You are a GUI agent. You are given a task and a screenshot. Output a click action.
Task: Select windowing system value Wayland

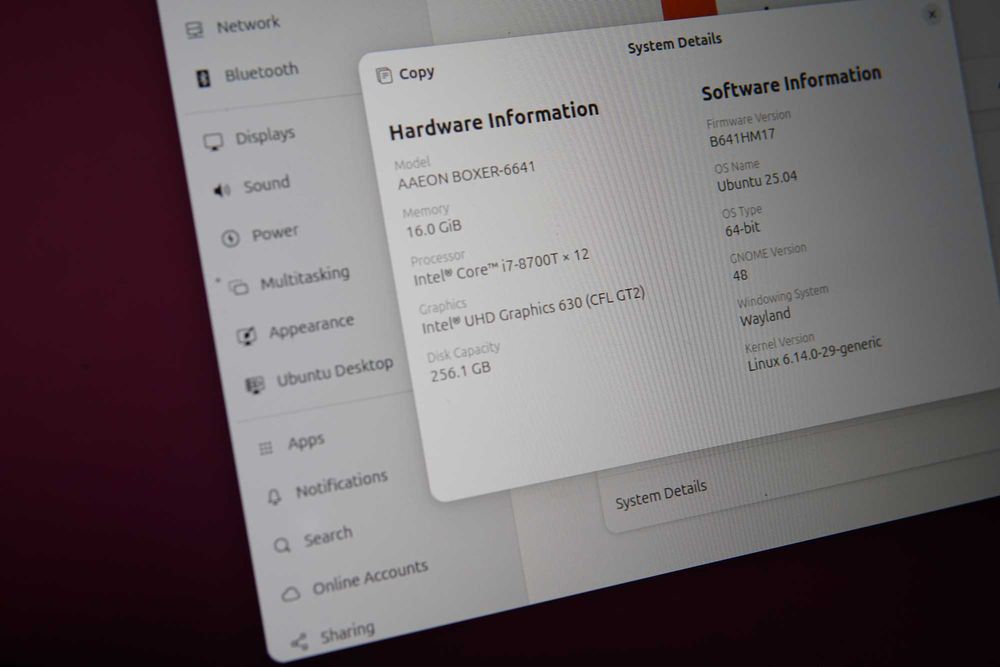(x=765, y=317)
